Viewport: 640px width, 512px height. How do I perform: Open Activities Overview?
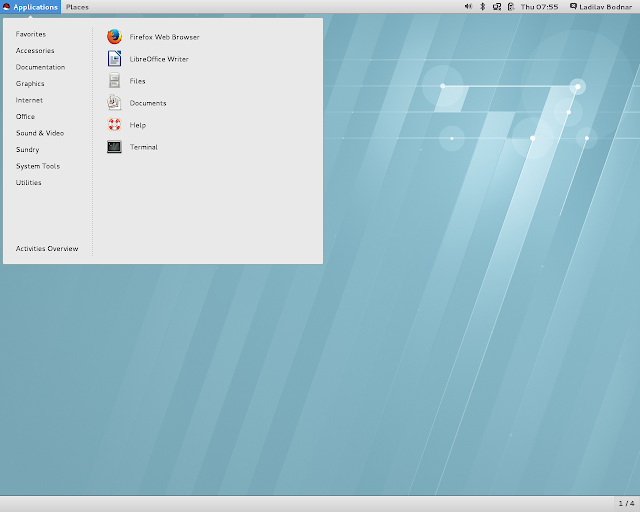[47, 249]
